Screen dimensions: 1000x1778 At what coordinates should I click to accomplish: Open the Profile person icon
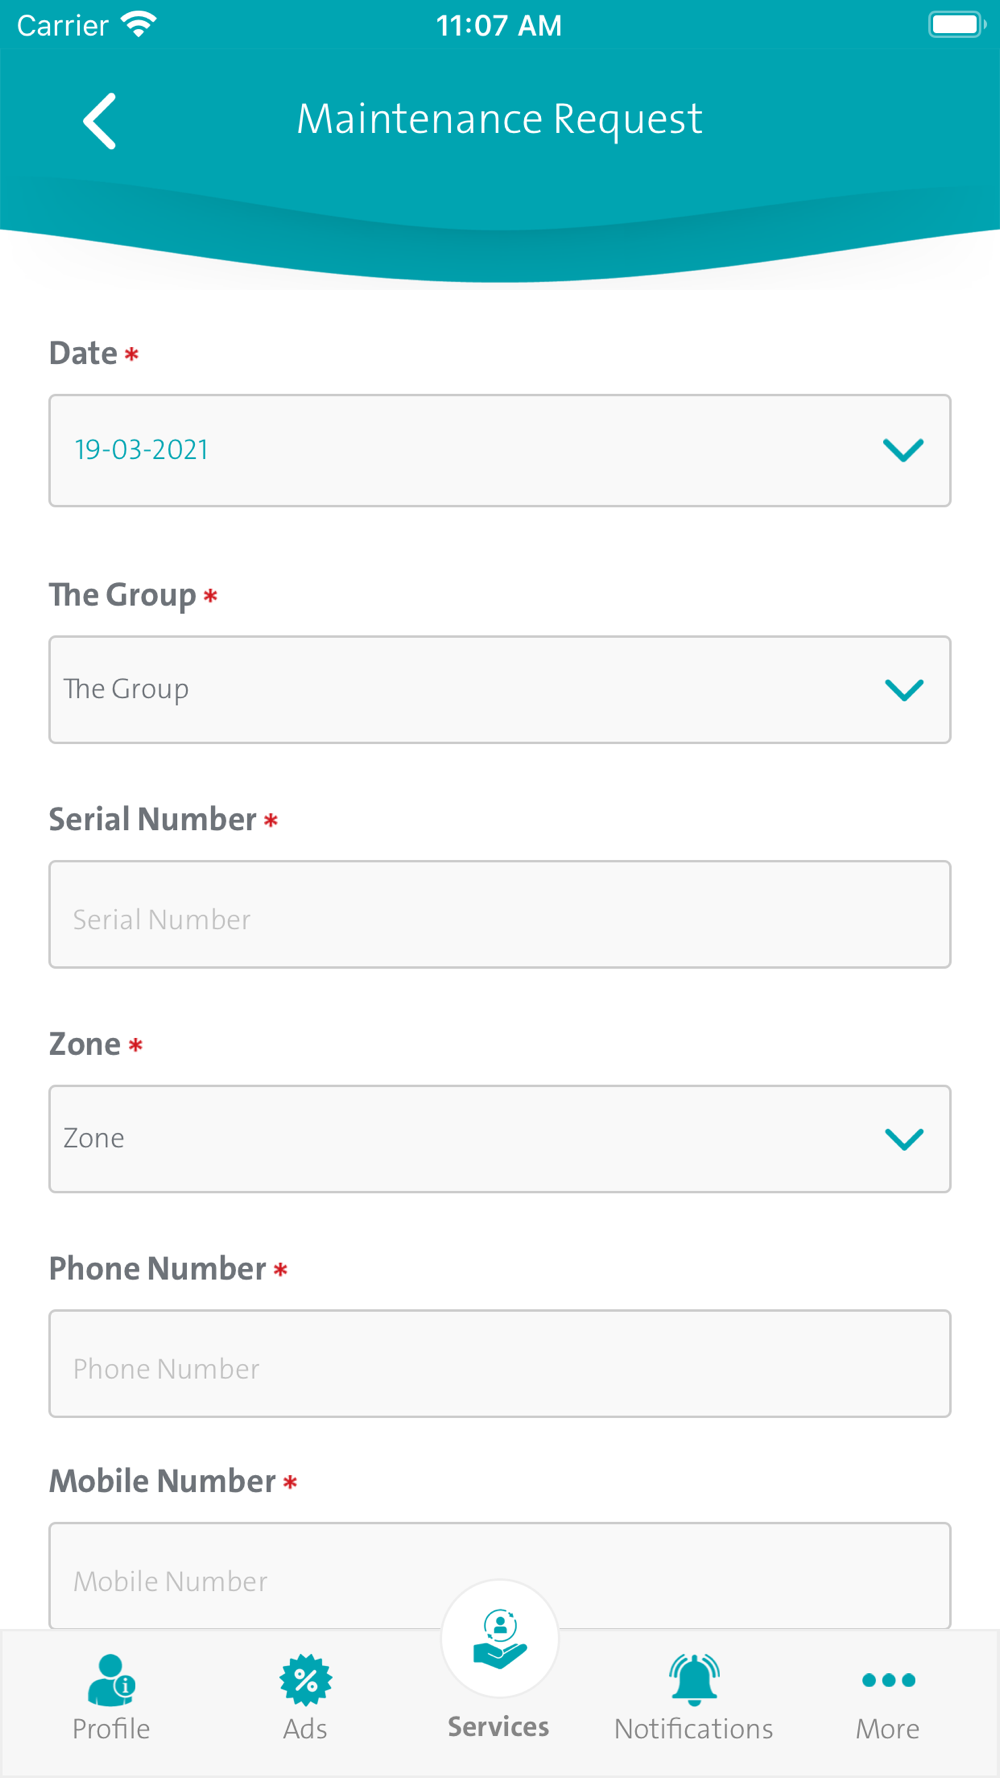(x=111, y=1680)
